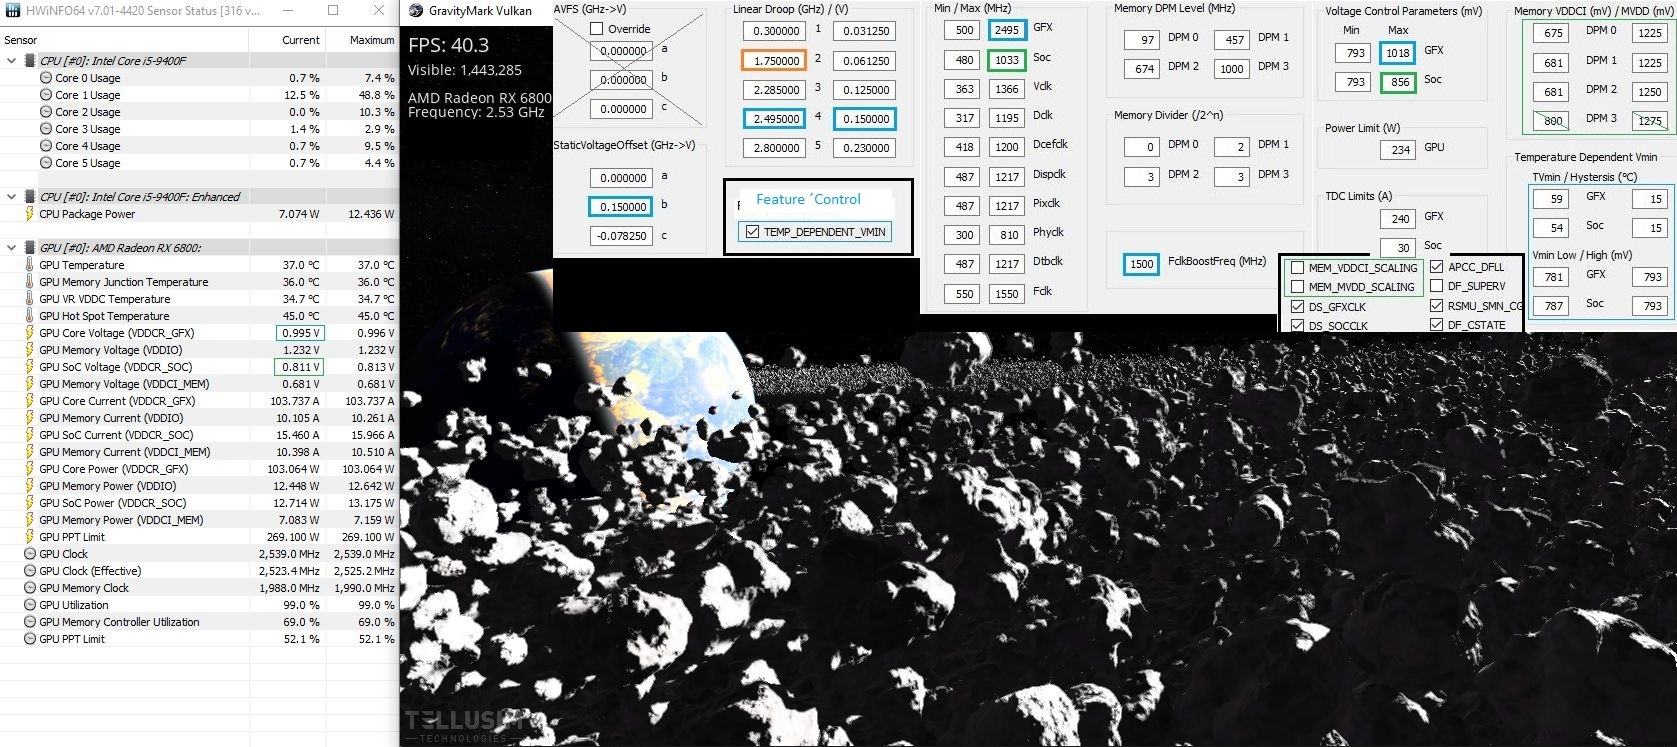Select the GPU SoC Voltage current value 0.811 V
Image resolution: width=1677 pixels, height=747 pixels.
(x=300, y=367)
